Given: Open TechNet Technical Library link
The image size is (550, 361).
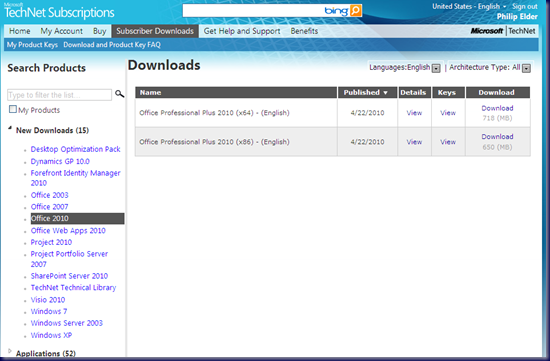Looking at the screenshot, I should coord(73,288).
